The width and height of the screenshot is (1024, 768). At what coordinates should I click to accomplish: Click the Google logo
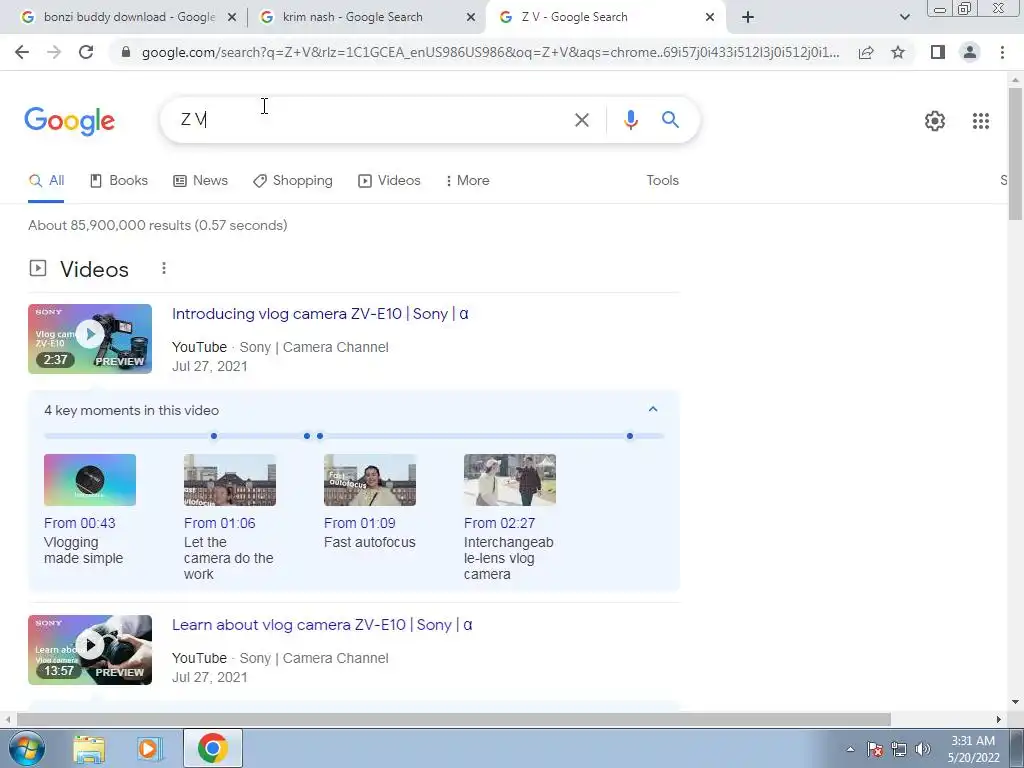(x=70, y=121)
